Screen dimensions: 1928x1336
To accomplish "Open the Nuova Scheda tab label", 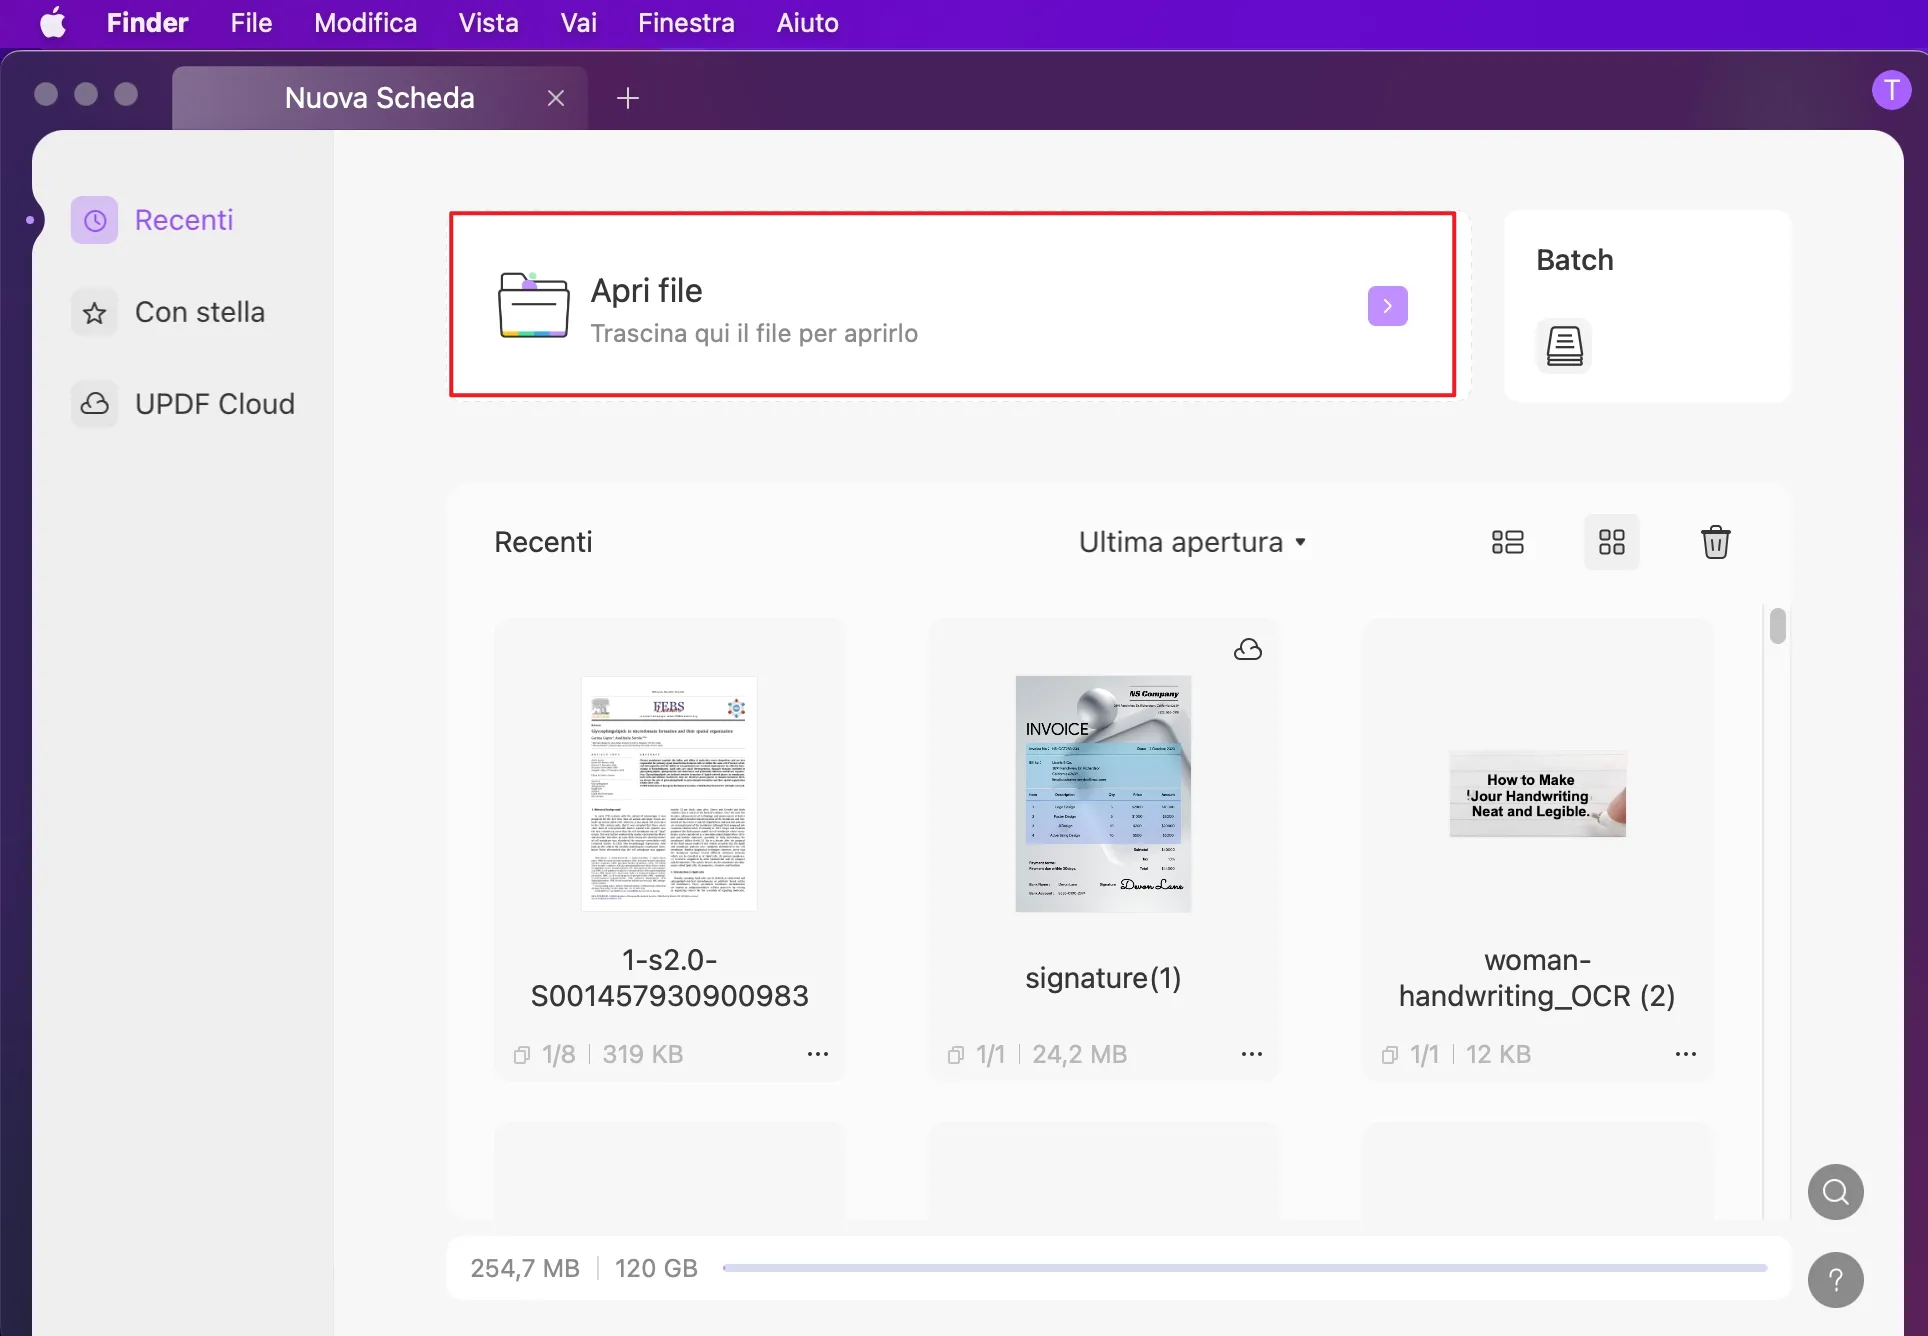I will 379,97.
